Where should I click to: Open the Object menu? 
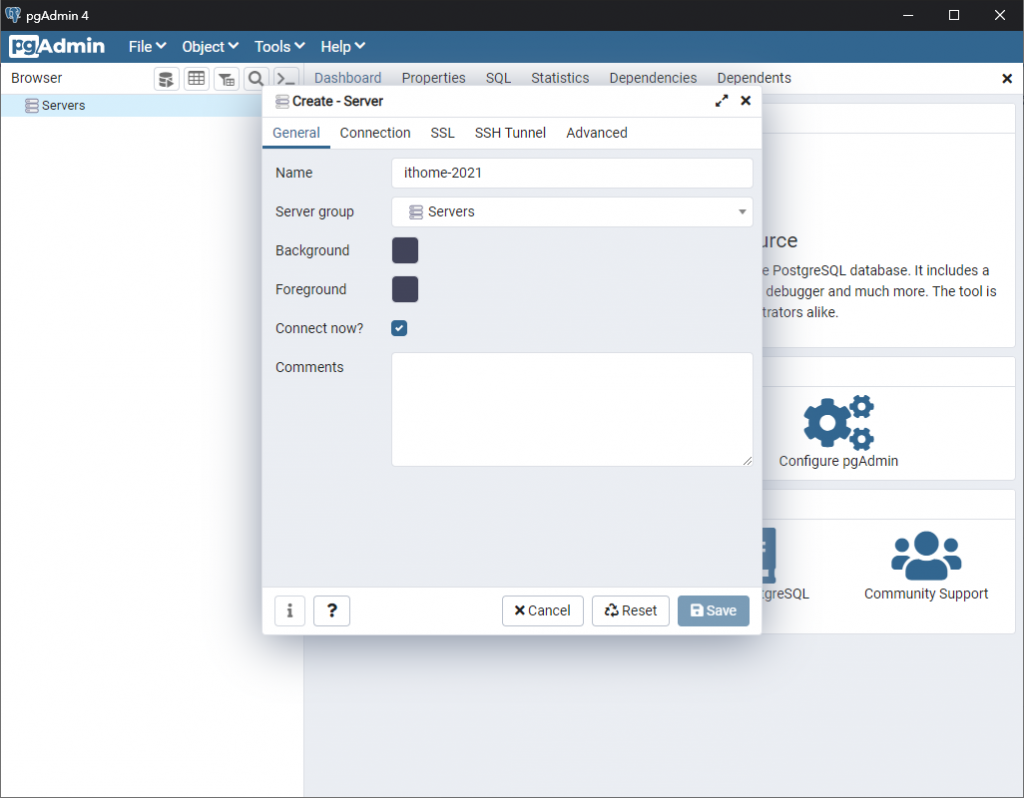pyautogui.click(x=210, y=46)
